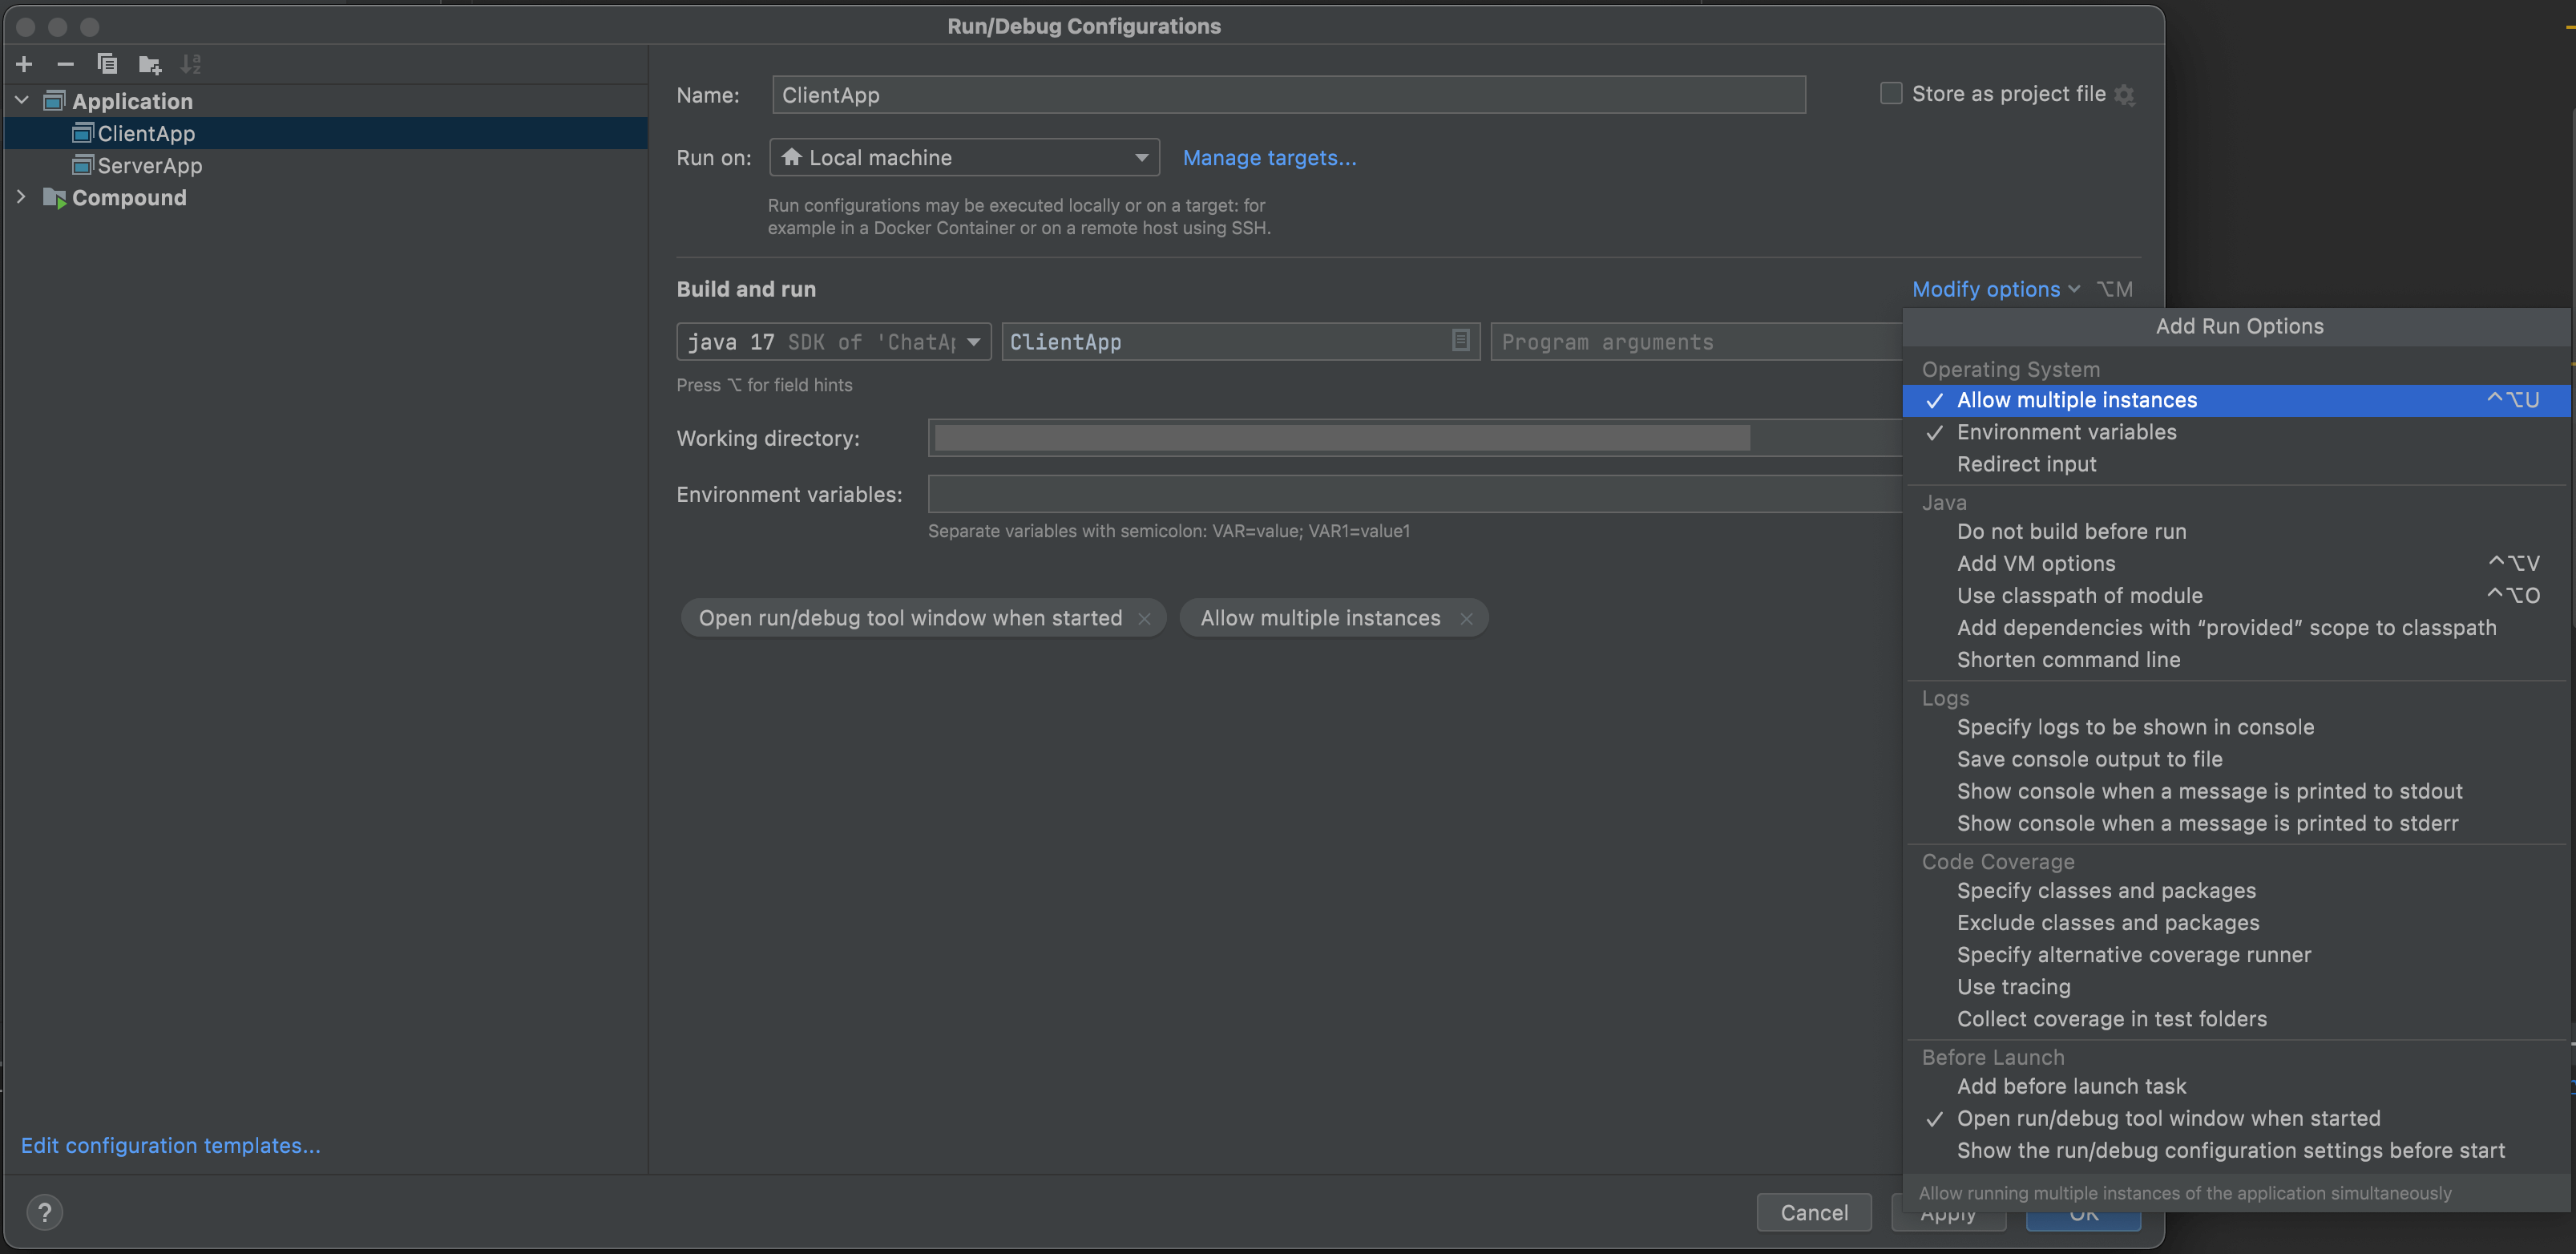
Task: Open the java 17 SDK dropdown
Action: pyautogui.click(x=833, y=341)
